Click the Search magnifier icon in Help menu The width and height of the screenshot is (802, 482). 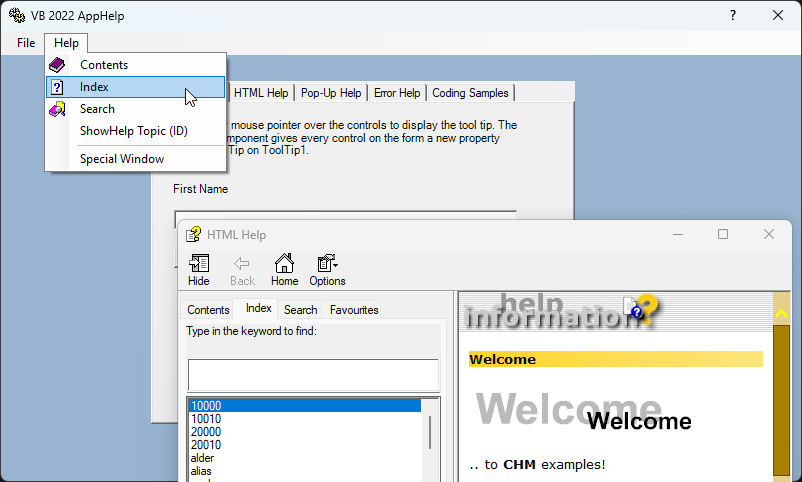point(57,109)
